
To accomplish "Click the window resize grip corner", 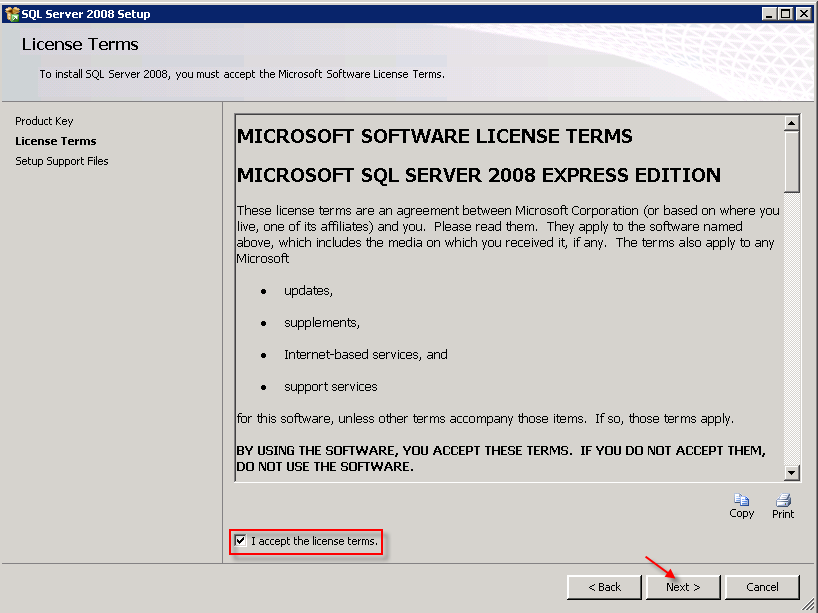I will coord(808,604).
